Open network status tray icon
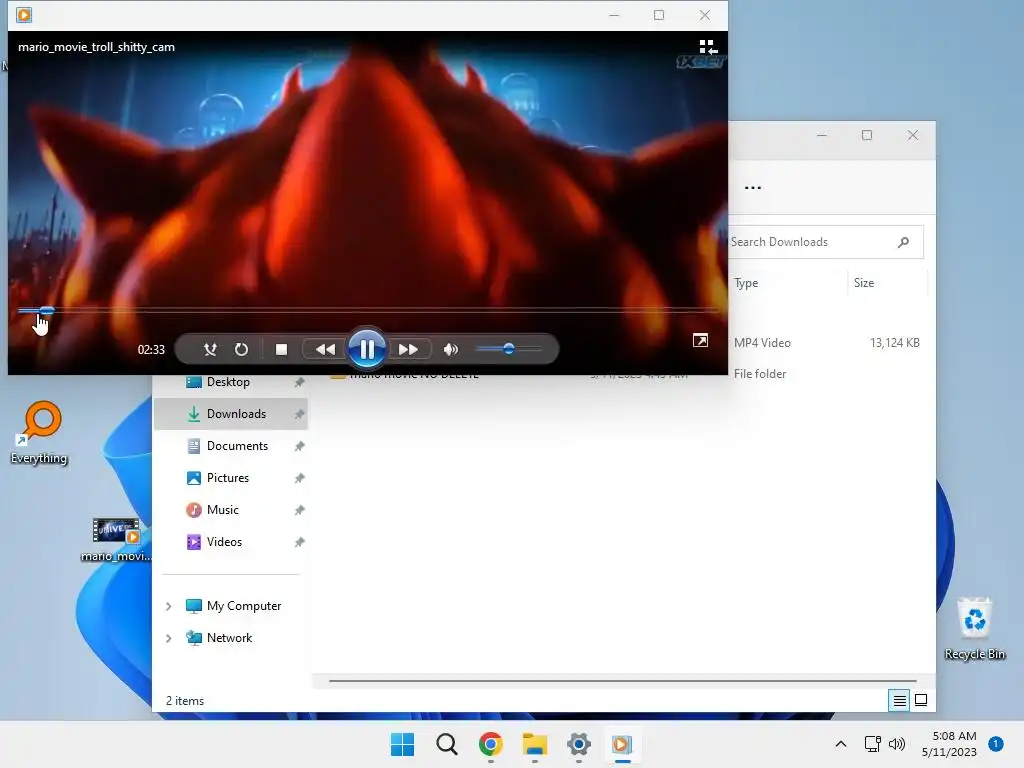The image size is (1024, 768). pos(872,744)
